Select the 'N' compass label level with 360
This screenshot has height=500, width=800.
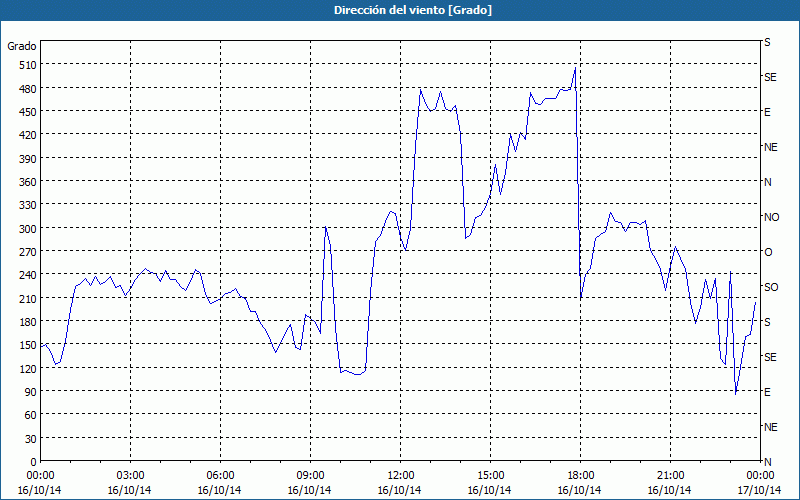(767, 182)
